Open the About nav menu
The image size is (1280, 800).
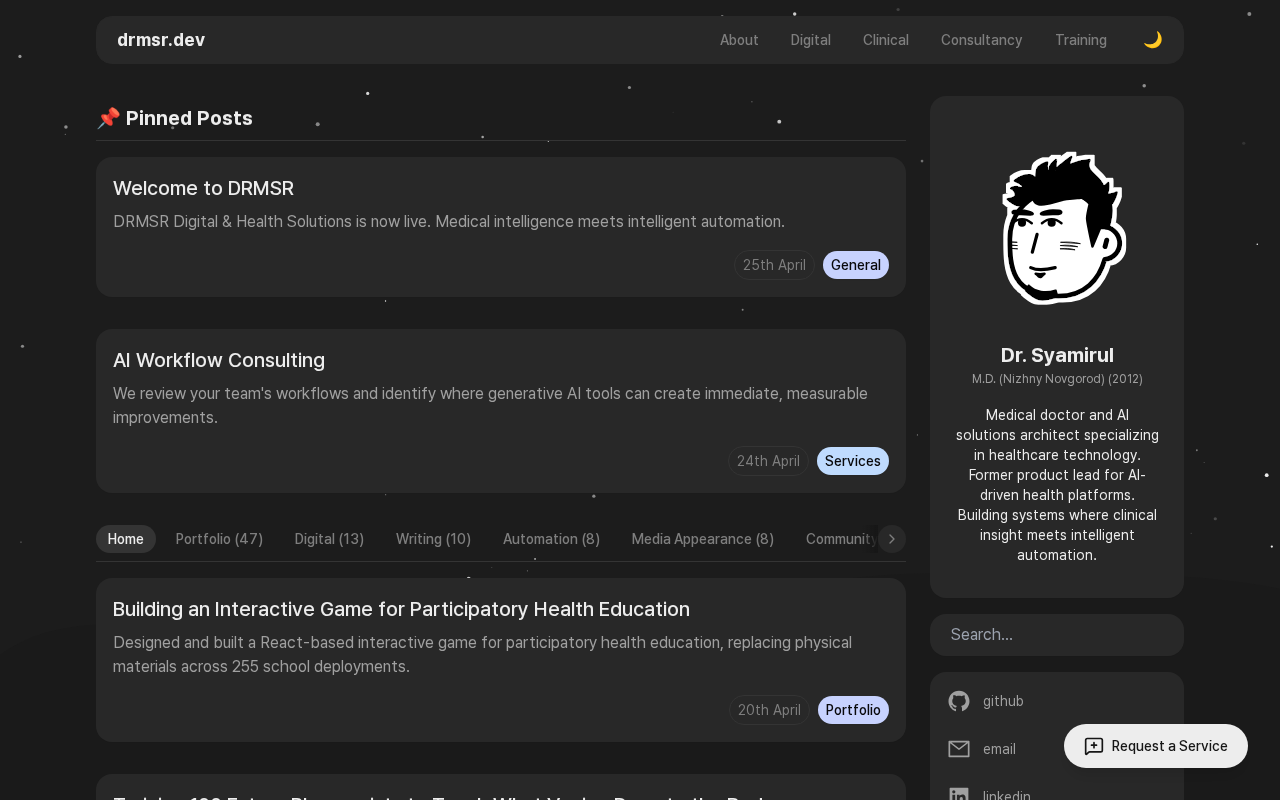click(739, 40)
